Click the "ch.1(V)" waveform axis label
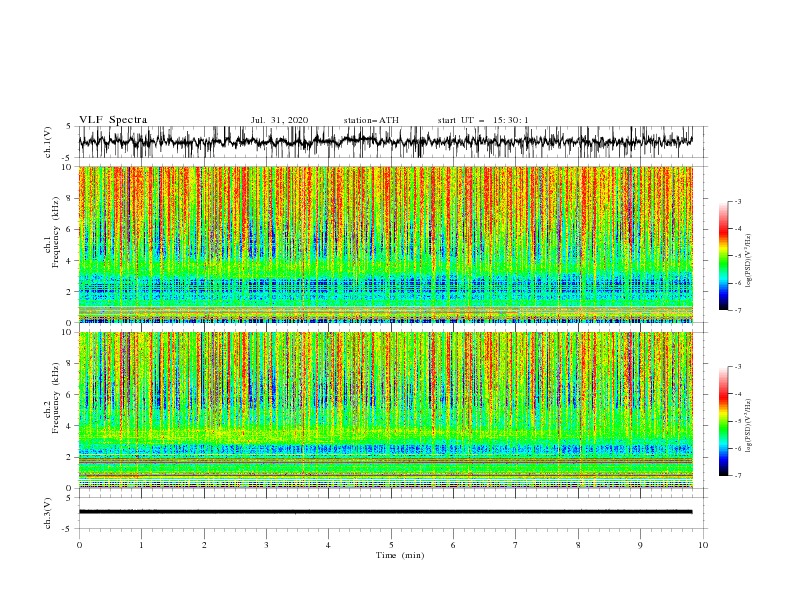The image size is (792, 612). click(48, 142)
